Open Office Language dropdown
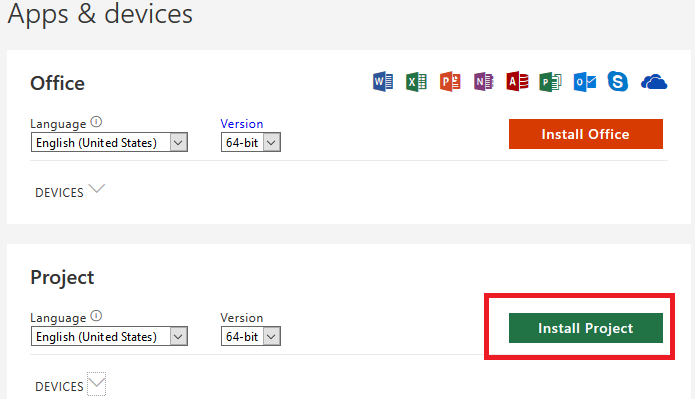 [109, 142]
